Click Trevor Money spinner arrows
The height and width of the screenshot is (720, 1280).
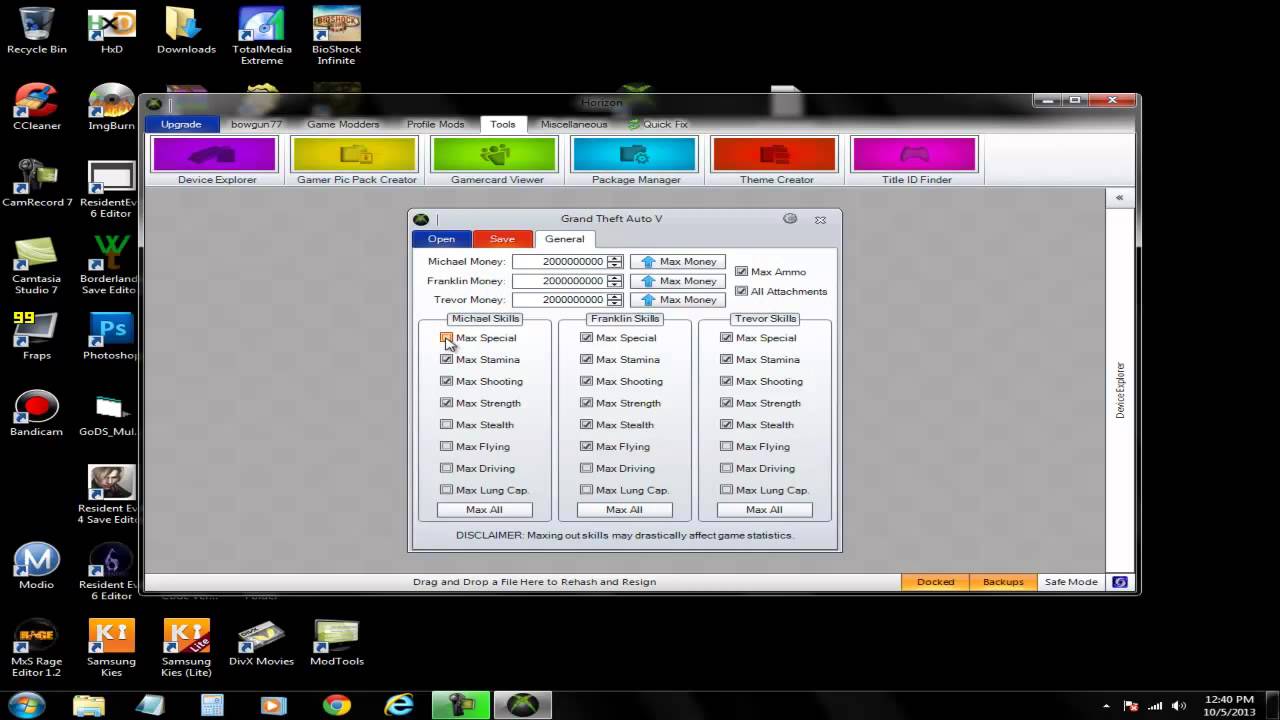614,300
